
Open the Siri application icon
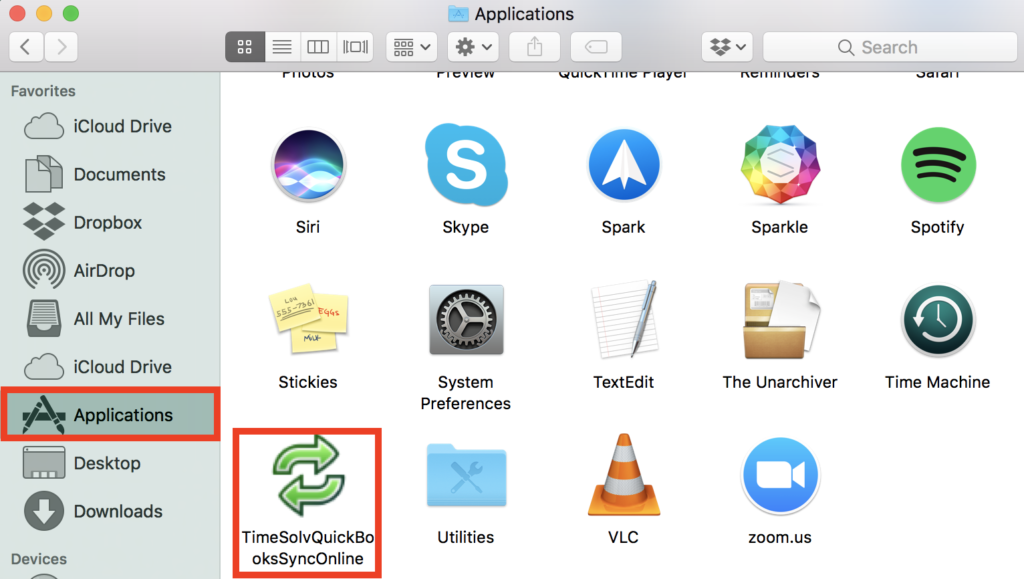tap(308, 164)
